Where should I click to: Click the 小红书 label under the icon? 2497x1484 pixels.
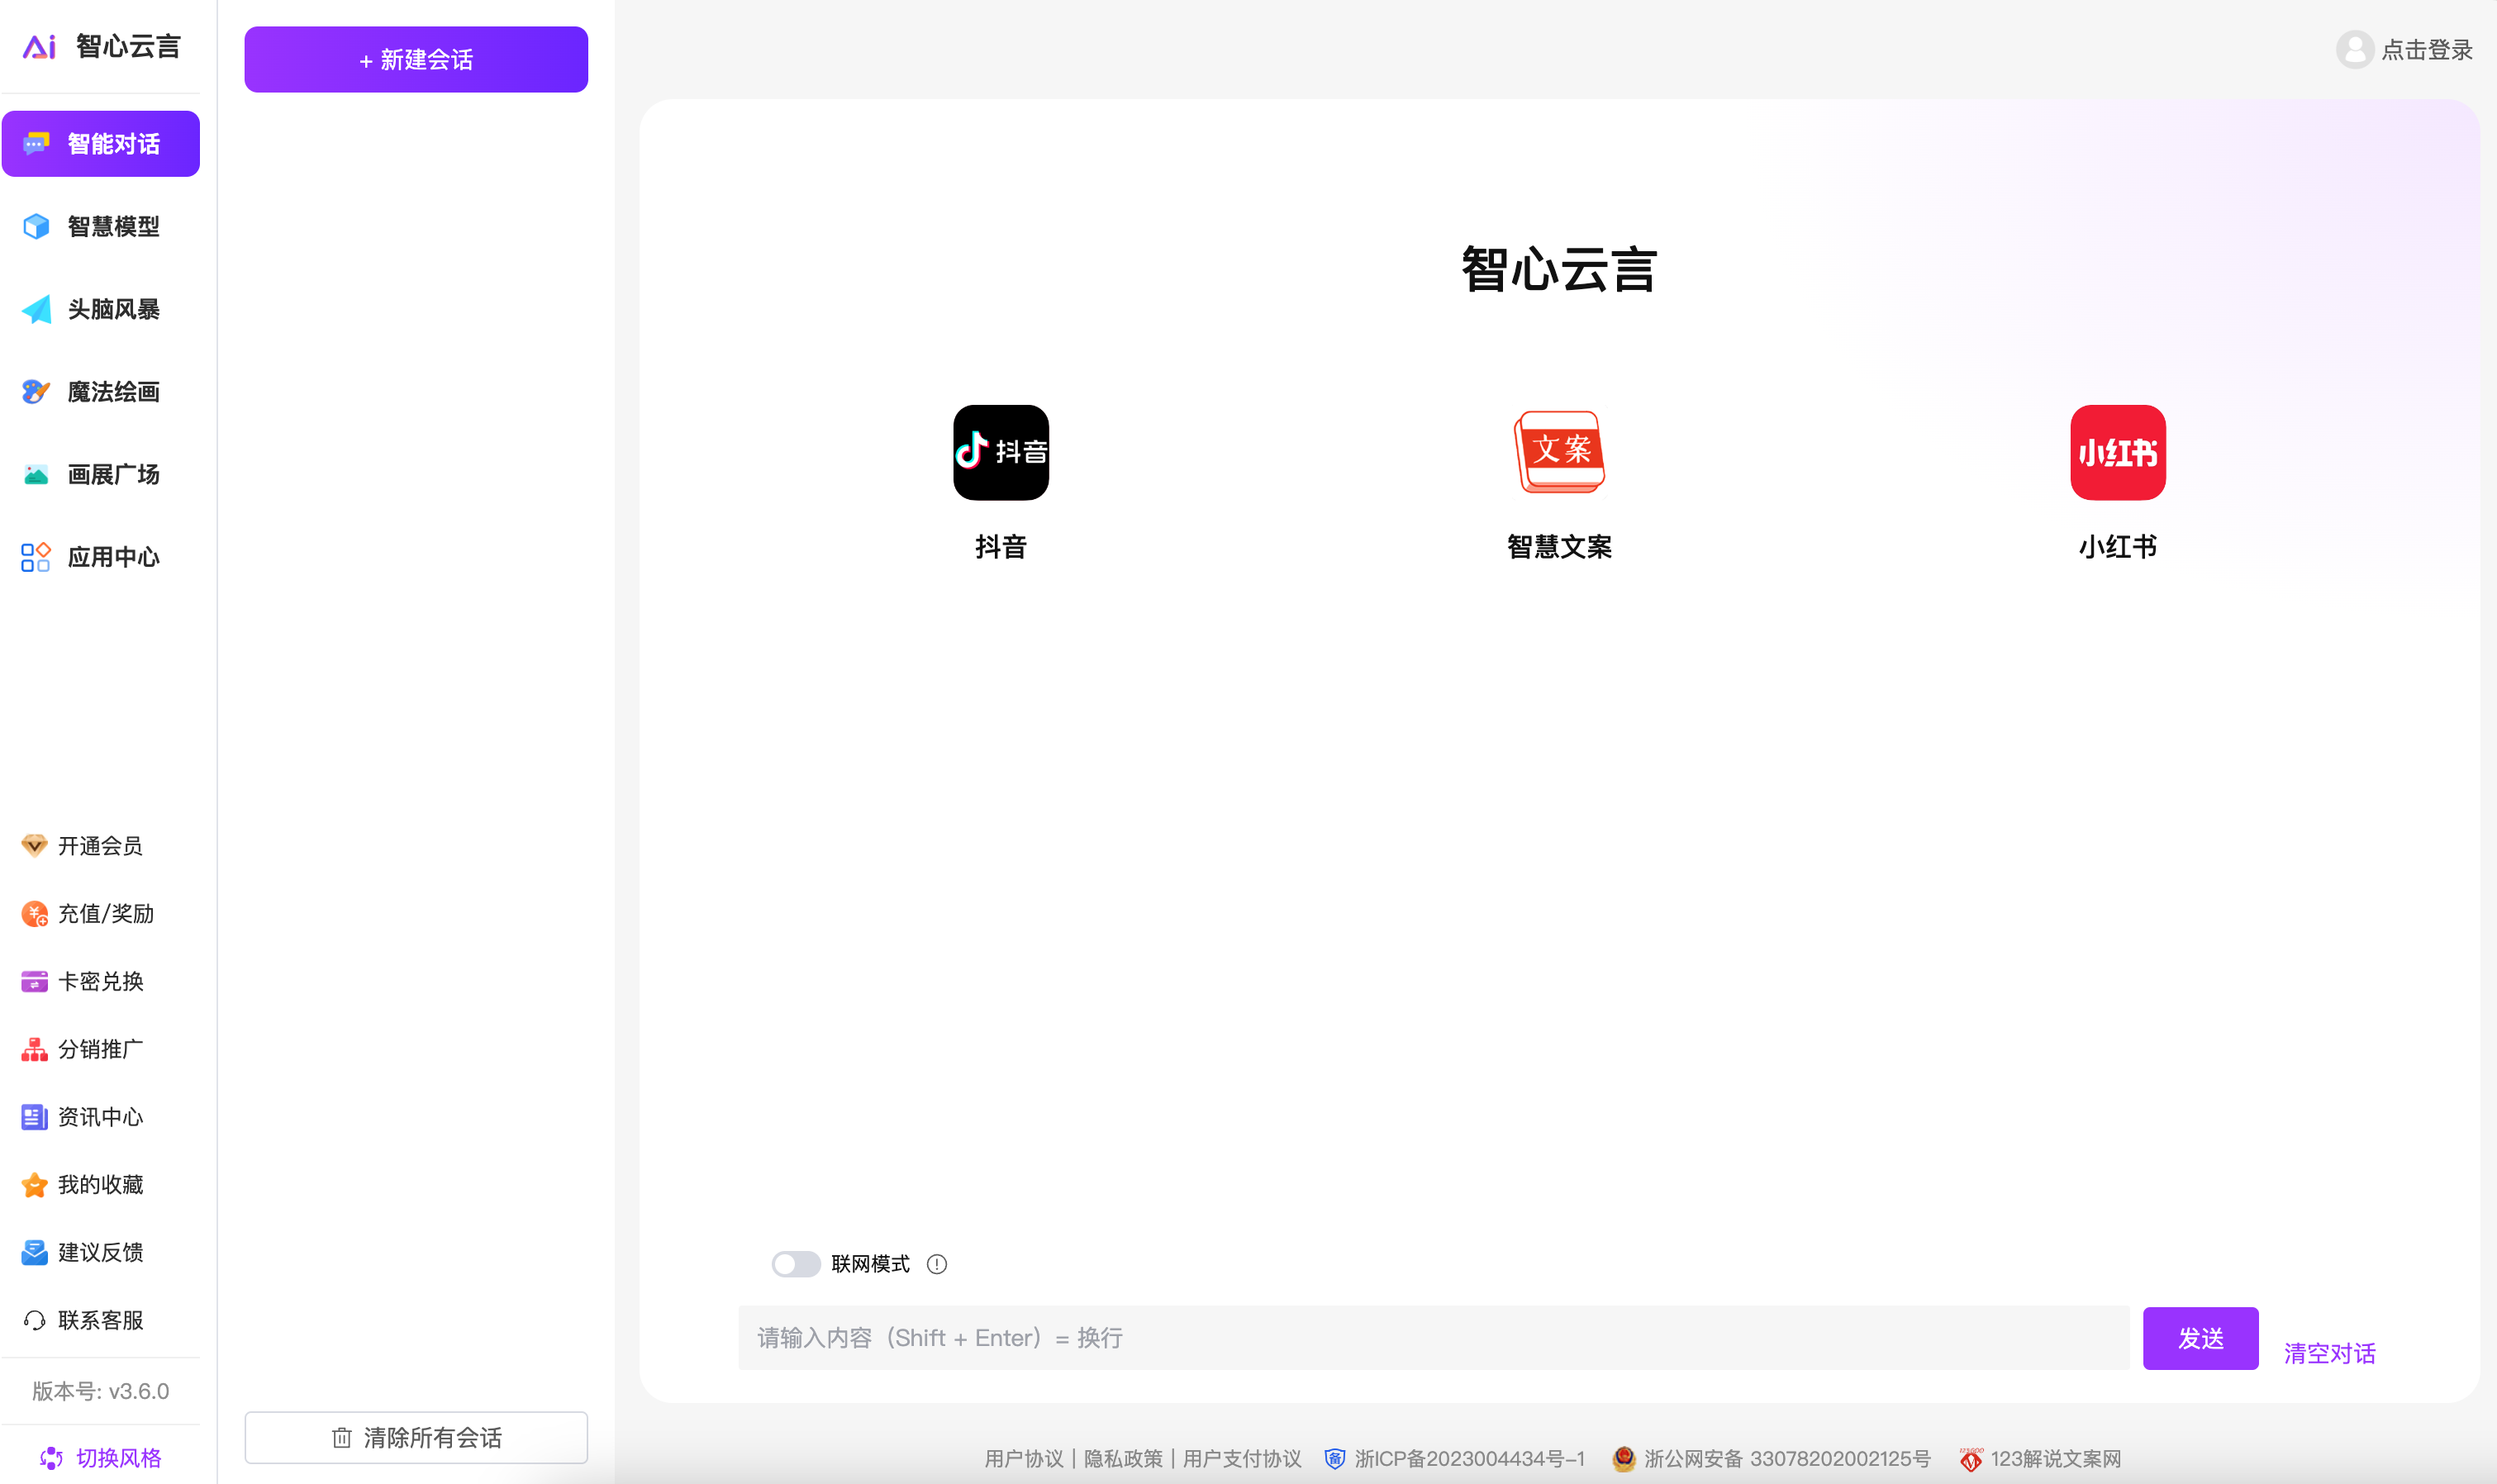2117,546
